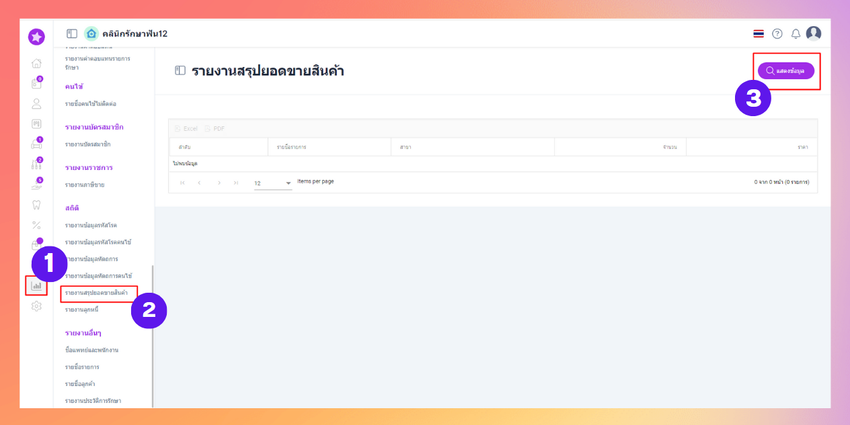The width and height of the screenshot is (850, 425).
Task: Open the patient person icon in sidebar
Action: 36,103
